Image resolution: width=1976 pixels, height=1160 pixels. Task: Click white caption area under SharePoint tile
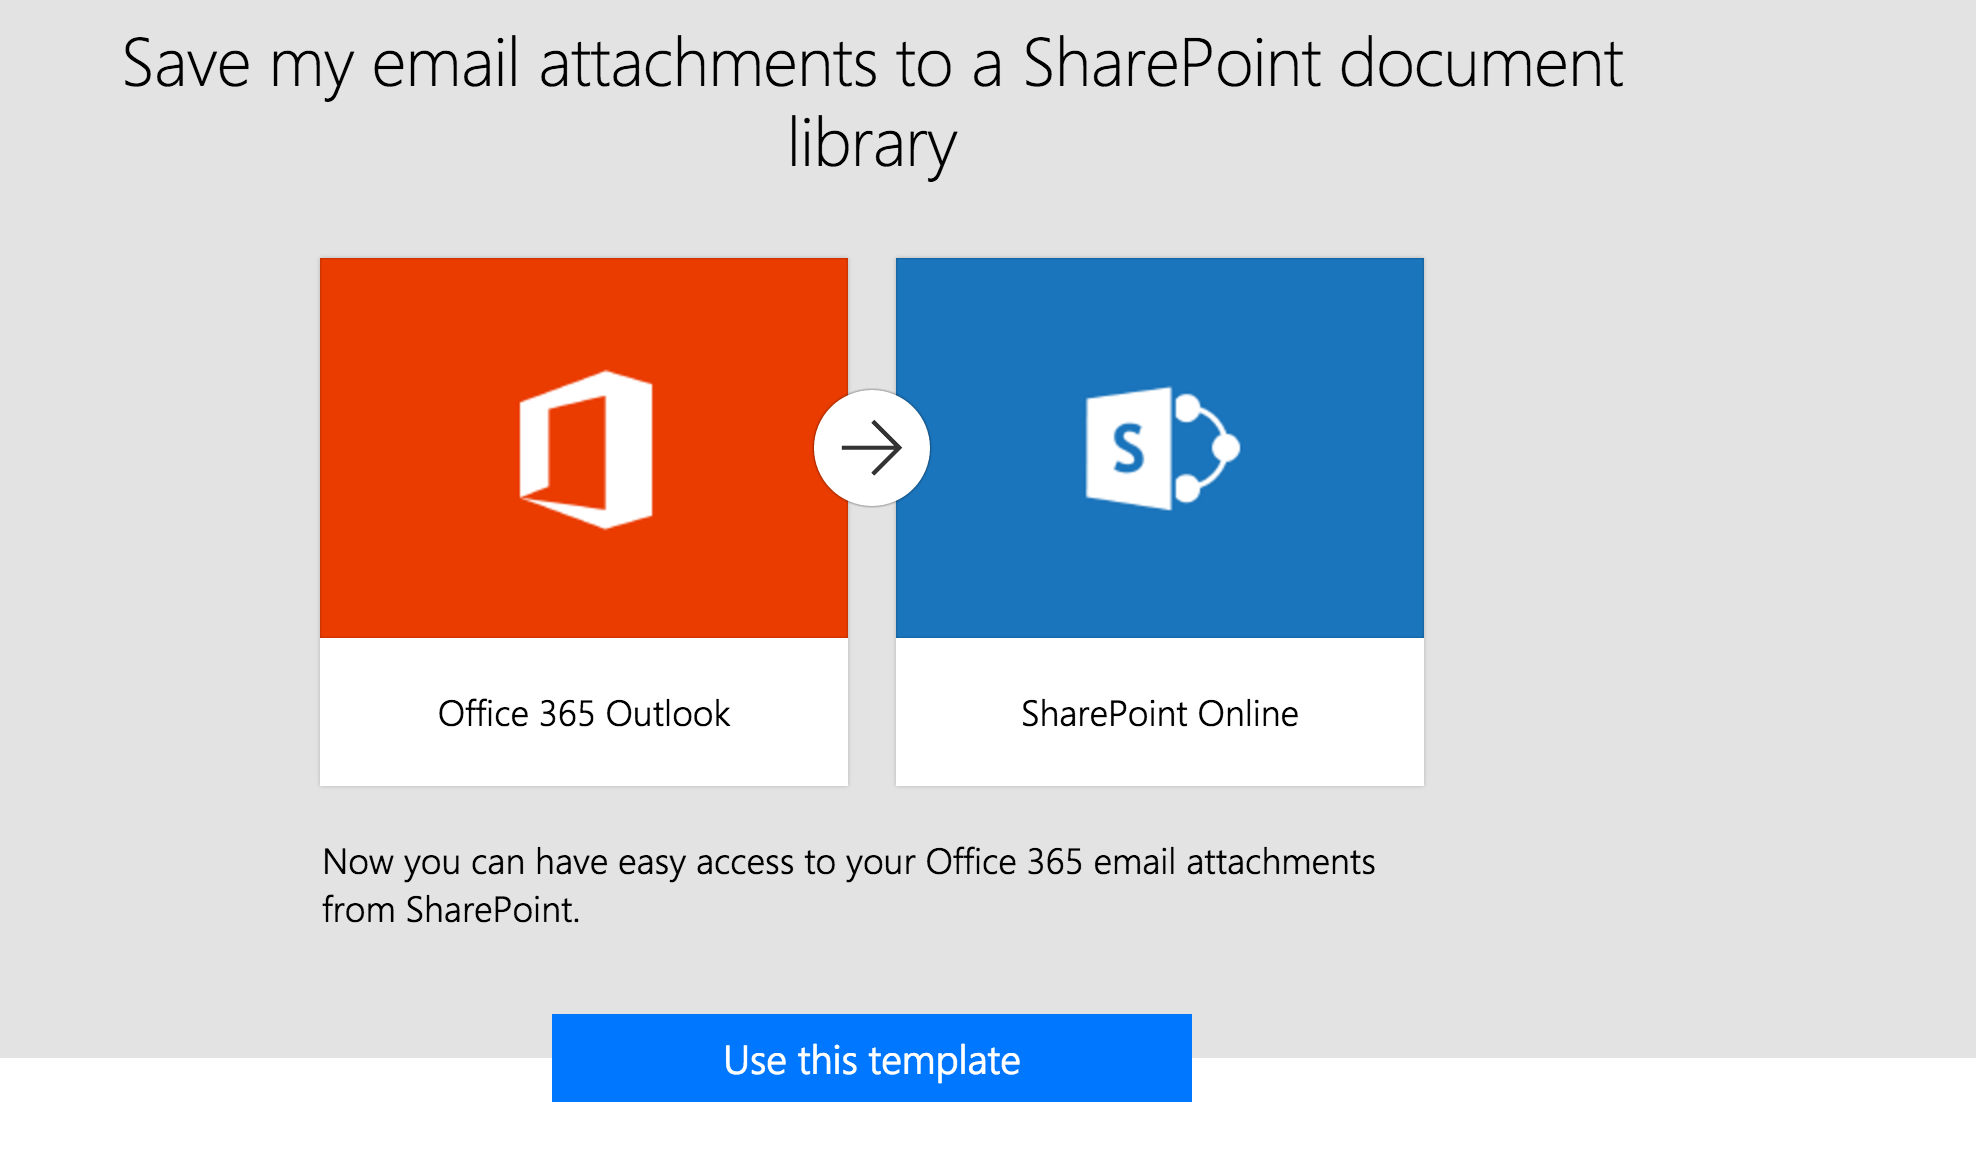pyautogui.click(x=1160, y=712)
